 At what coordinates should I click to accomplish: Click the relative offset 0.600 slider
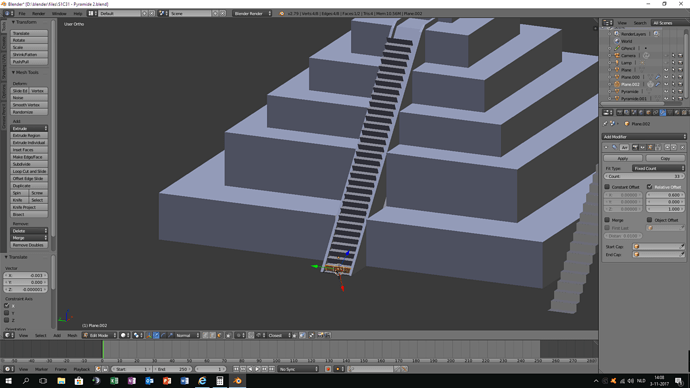coord(665,195)
